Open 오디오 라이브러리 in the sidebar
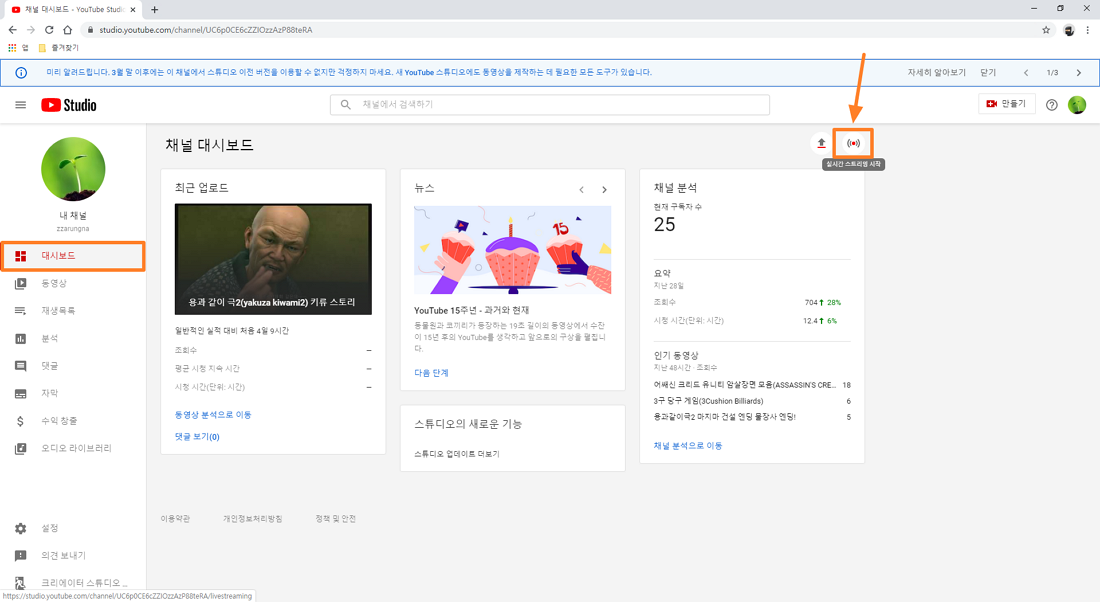The height and width of the screenshot is (602, 1100). click(x=73, y=448)
